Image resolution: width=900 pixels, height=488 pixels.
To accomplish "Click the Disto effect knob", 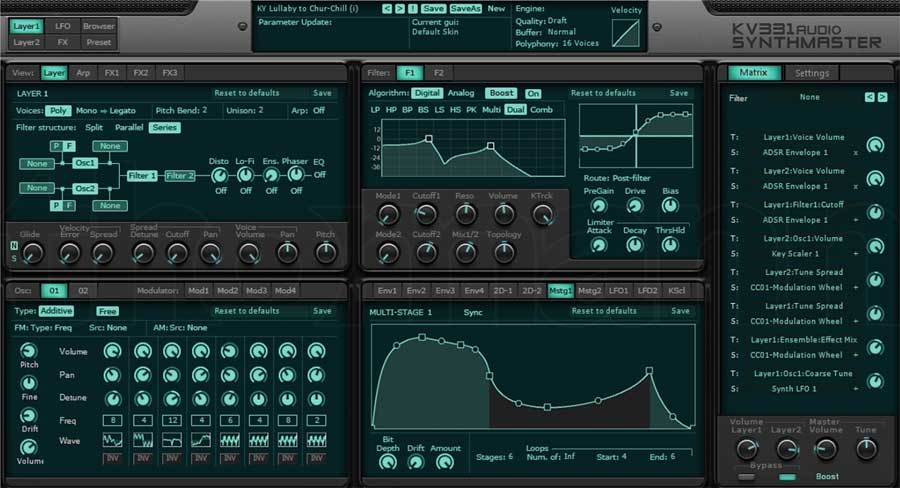I will [220, 175].
